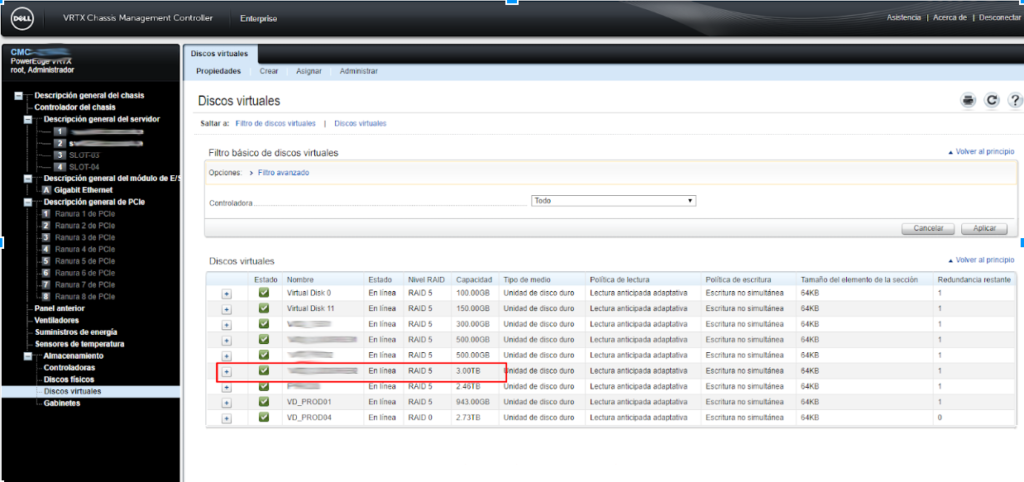Expand the Virtual Disk 0 row

point(226,293)
